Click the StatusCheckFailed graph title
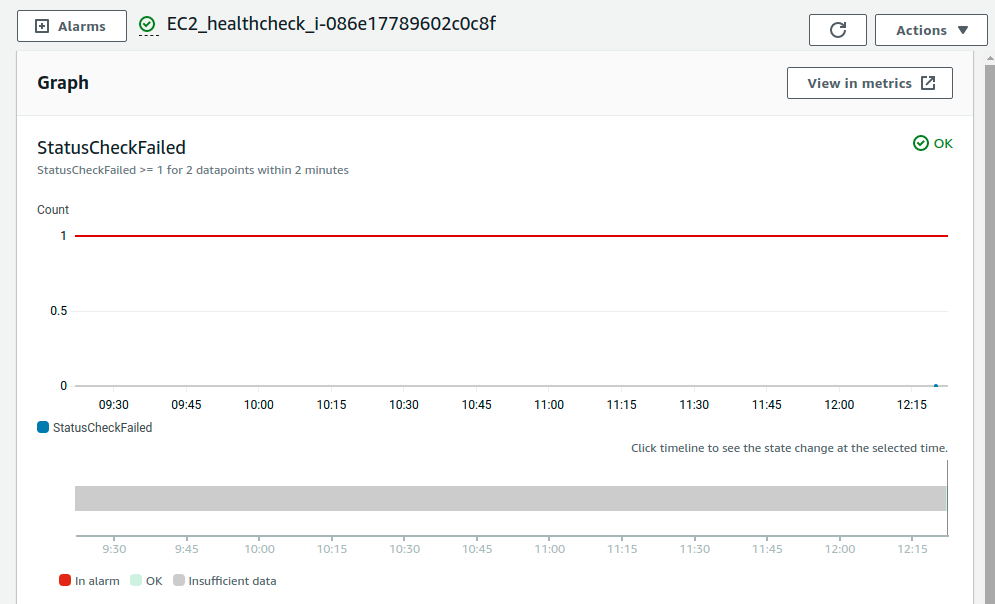Image resolution: width=995 pixels, height=604 pixels. [112, 148]
